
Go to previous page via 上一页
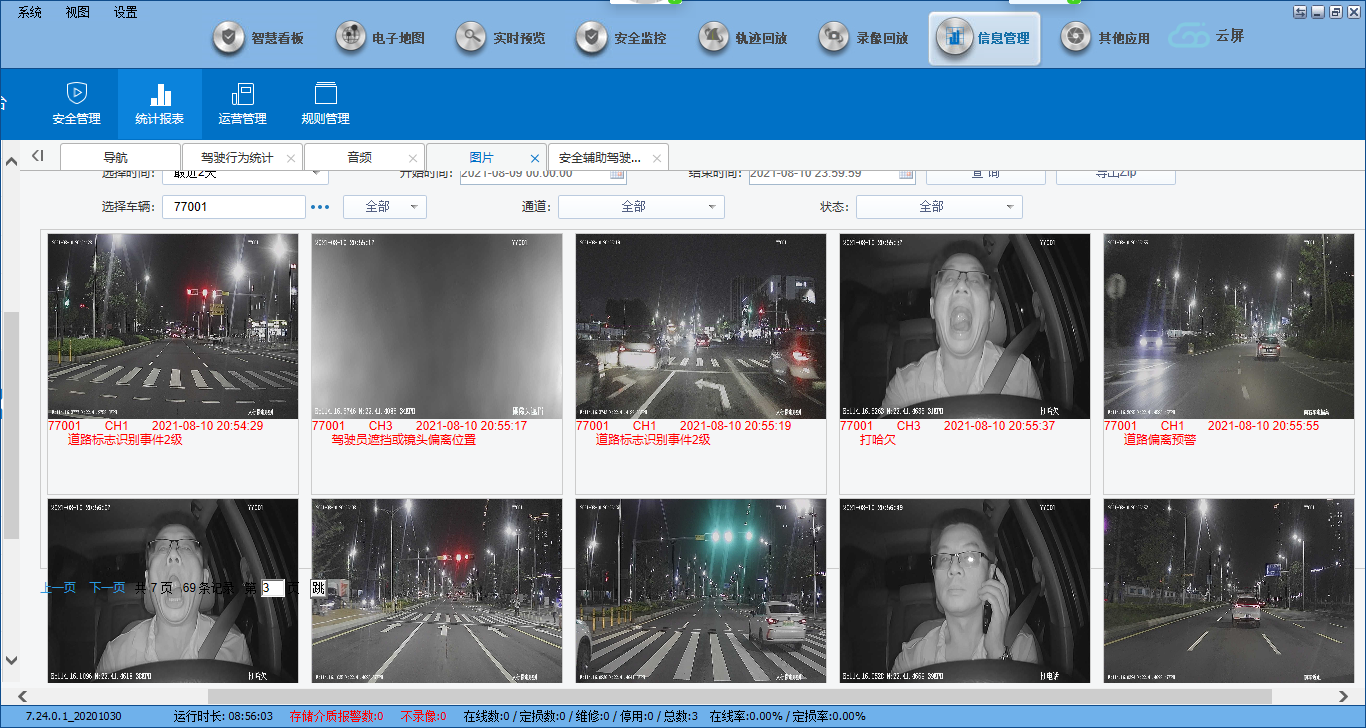58,588
